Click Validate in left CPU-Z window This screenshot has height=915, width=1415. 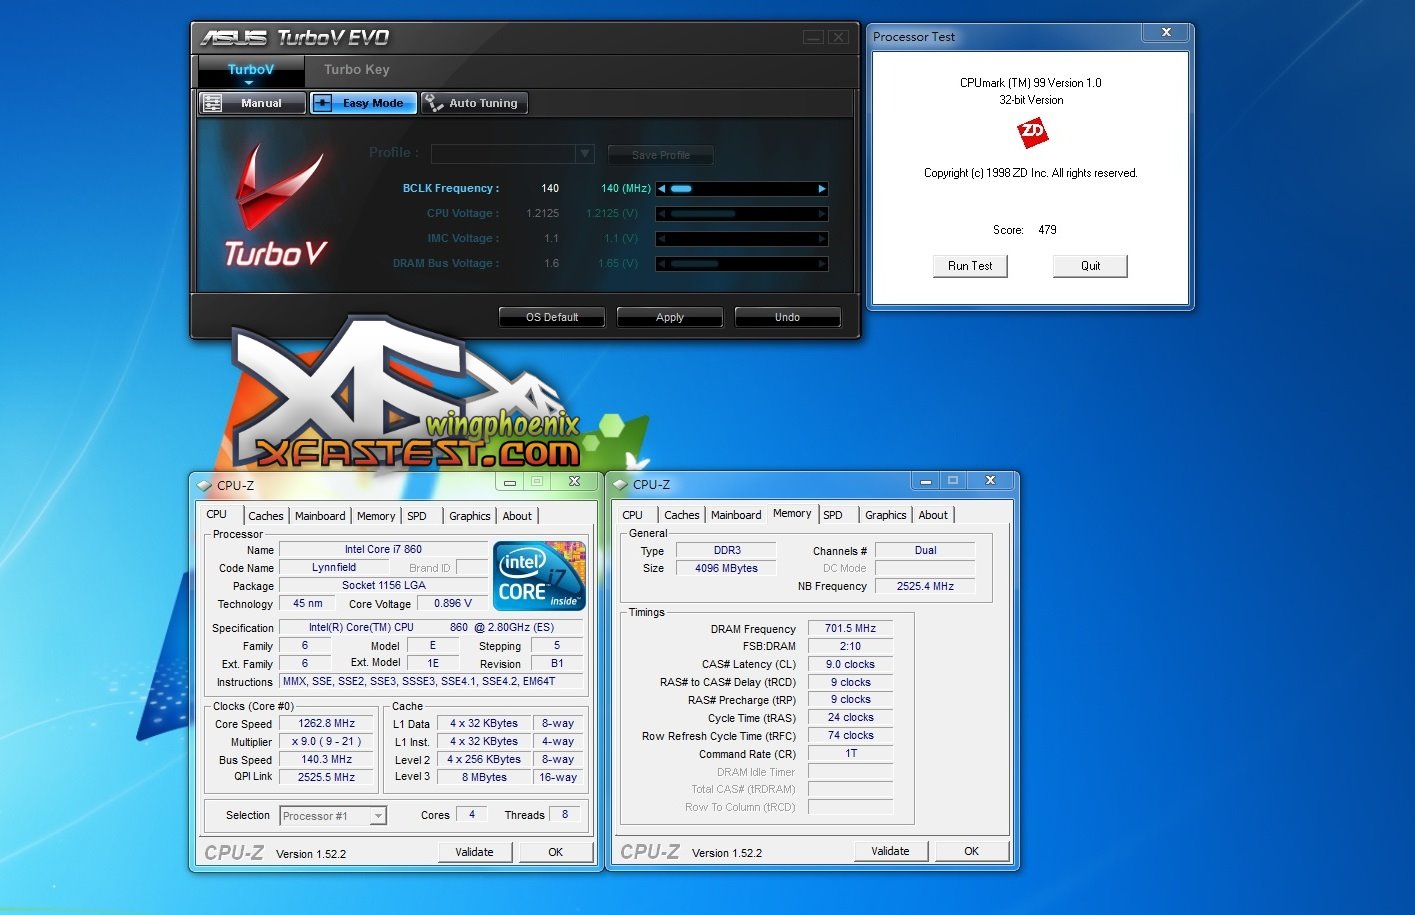[475, 852]
